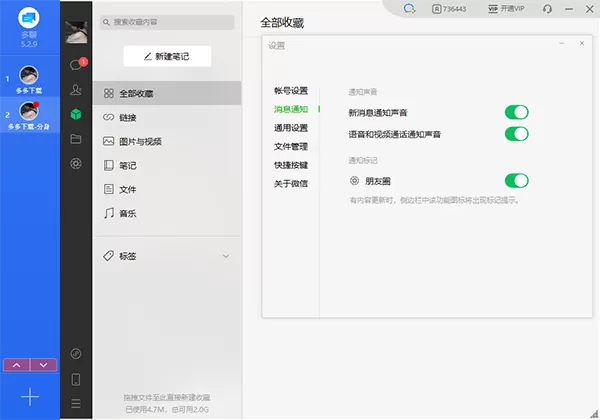The image size is (600, 420).
Task: Open the hamburger menu icon
Action: click(76, 403)
